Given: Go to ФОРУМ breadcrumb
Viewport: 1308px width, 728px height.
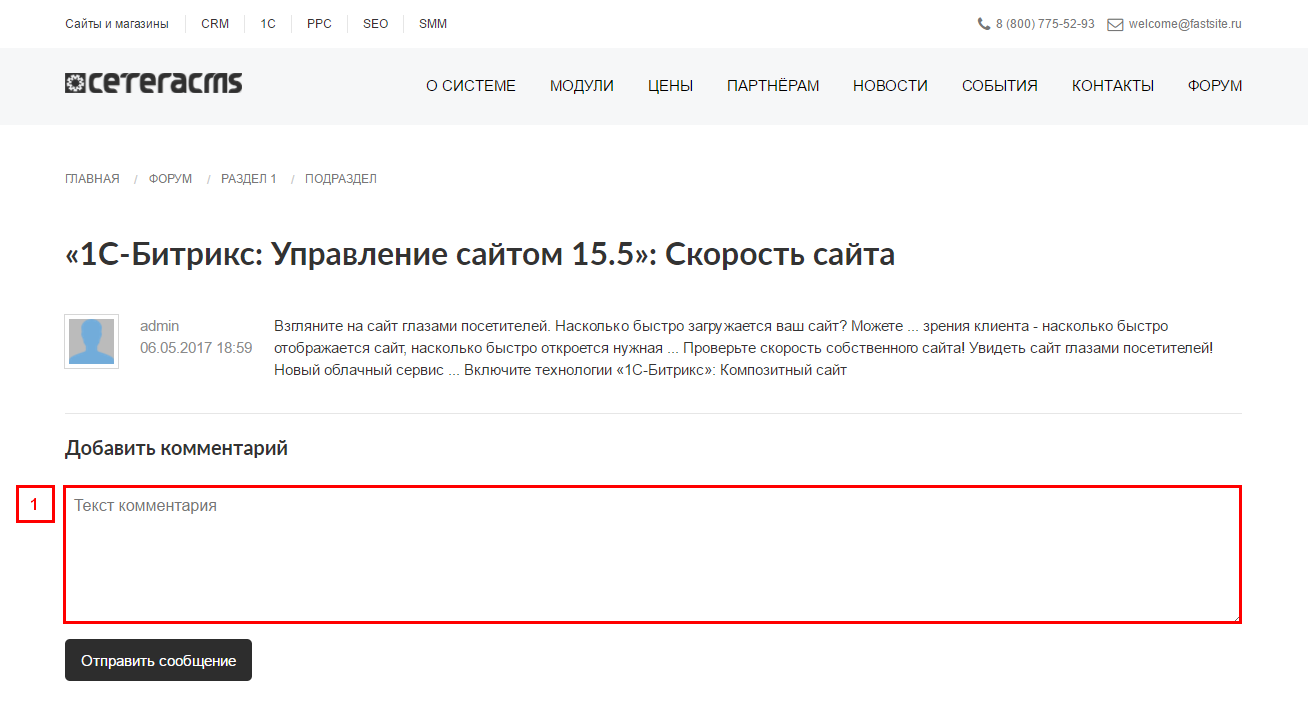Looking at the screenshot, I should (171, 179).
